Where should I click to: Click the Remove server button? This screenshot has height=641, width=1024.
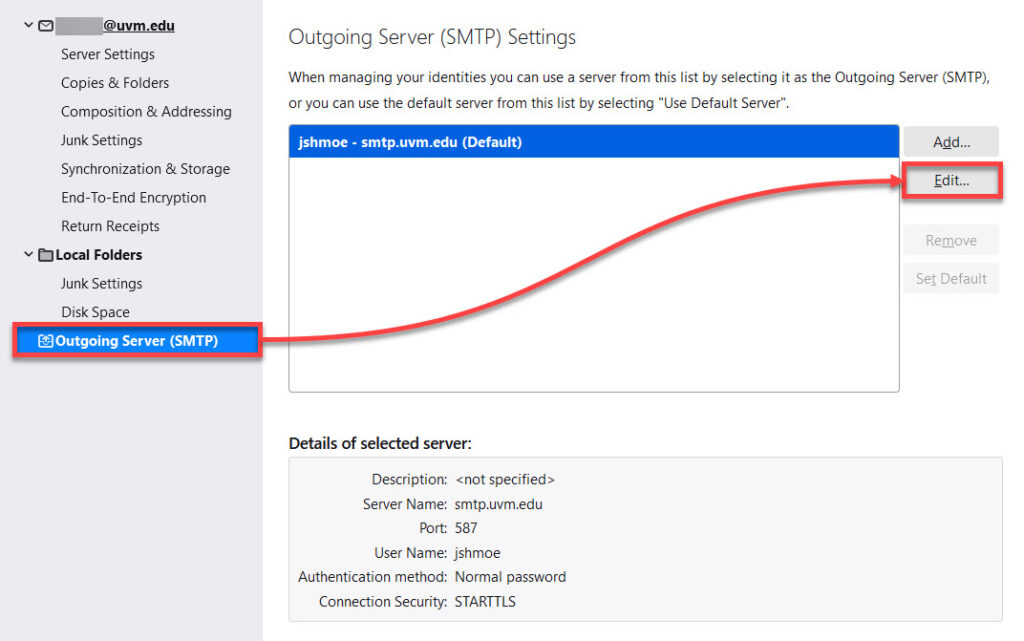tap(951, 240)
